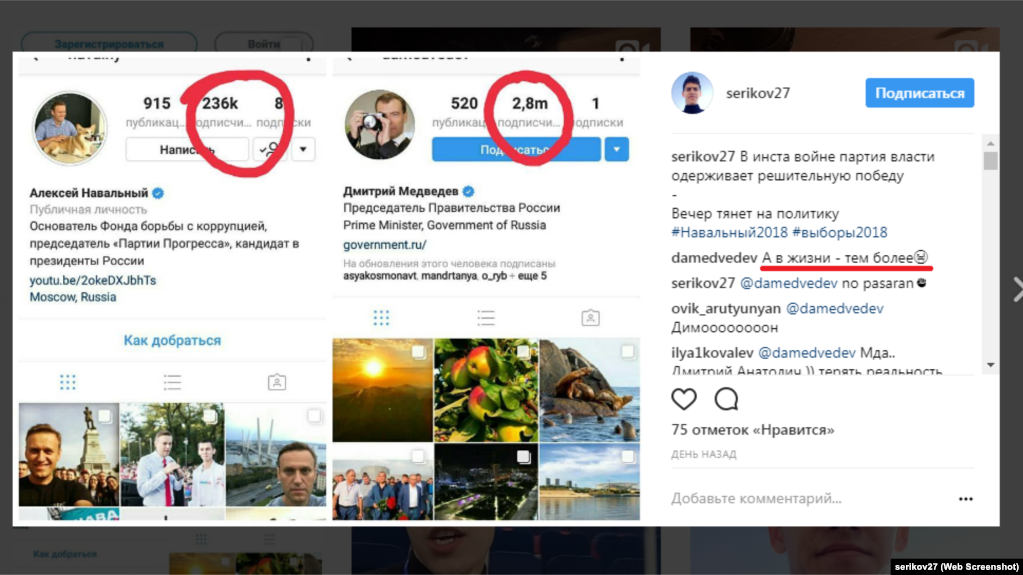Click scroll up arrow in comments
The image size is (1023, 575).
(x=990, y=144)
